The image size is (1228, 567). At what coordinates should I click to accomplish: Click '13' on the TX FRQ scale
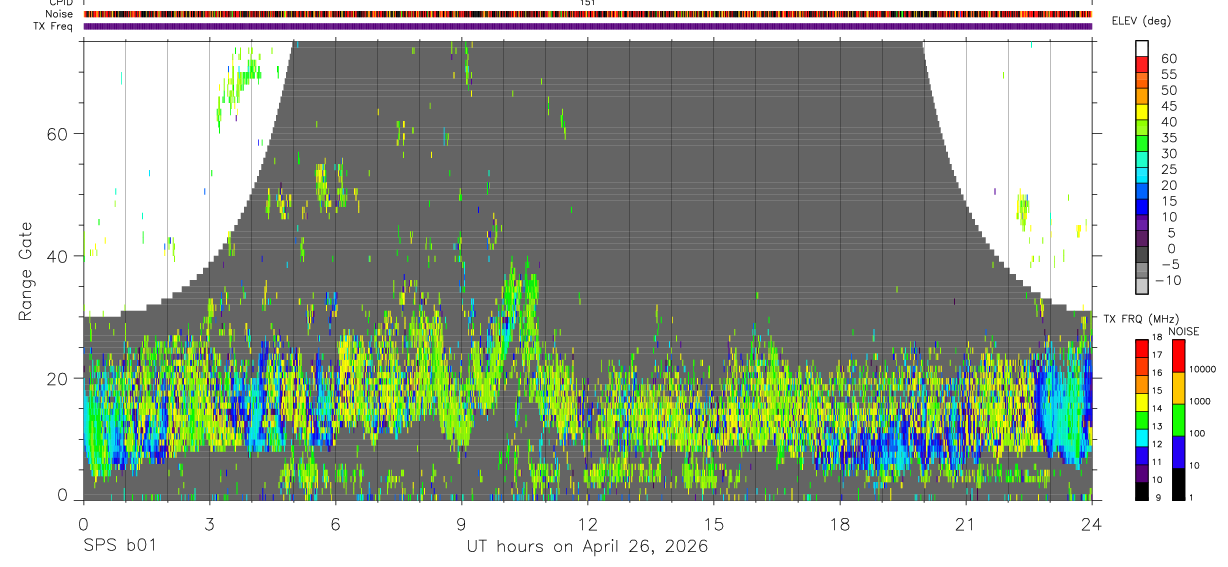click(x=1156, y=426)
